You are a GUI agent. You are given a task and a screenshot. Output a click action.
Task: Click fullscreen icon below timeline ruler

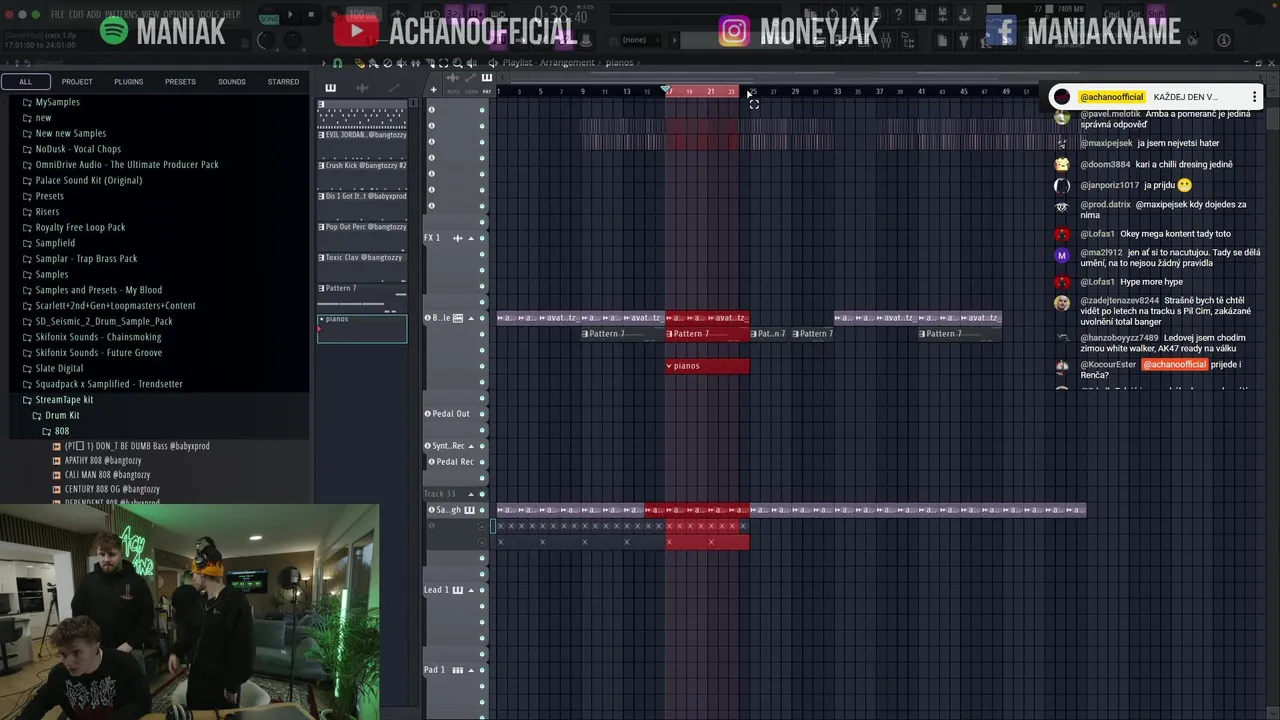point(754,105)
